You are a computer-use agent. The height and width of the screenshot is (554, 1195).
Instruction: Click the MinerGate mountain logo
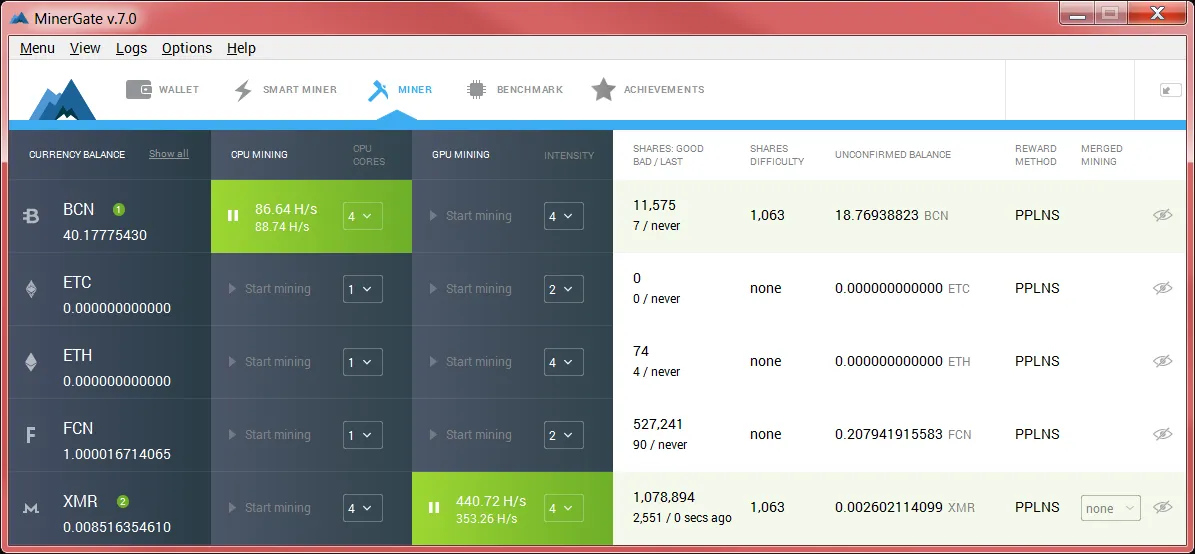pyautogui.click(x=62, y=99)
